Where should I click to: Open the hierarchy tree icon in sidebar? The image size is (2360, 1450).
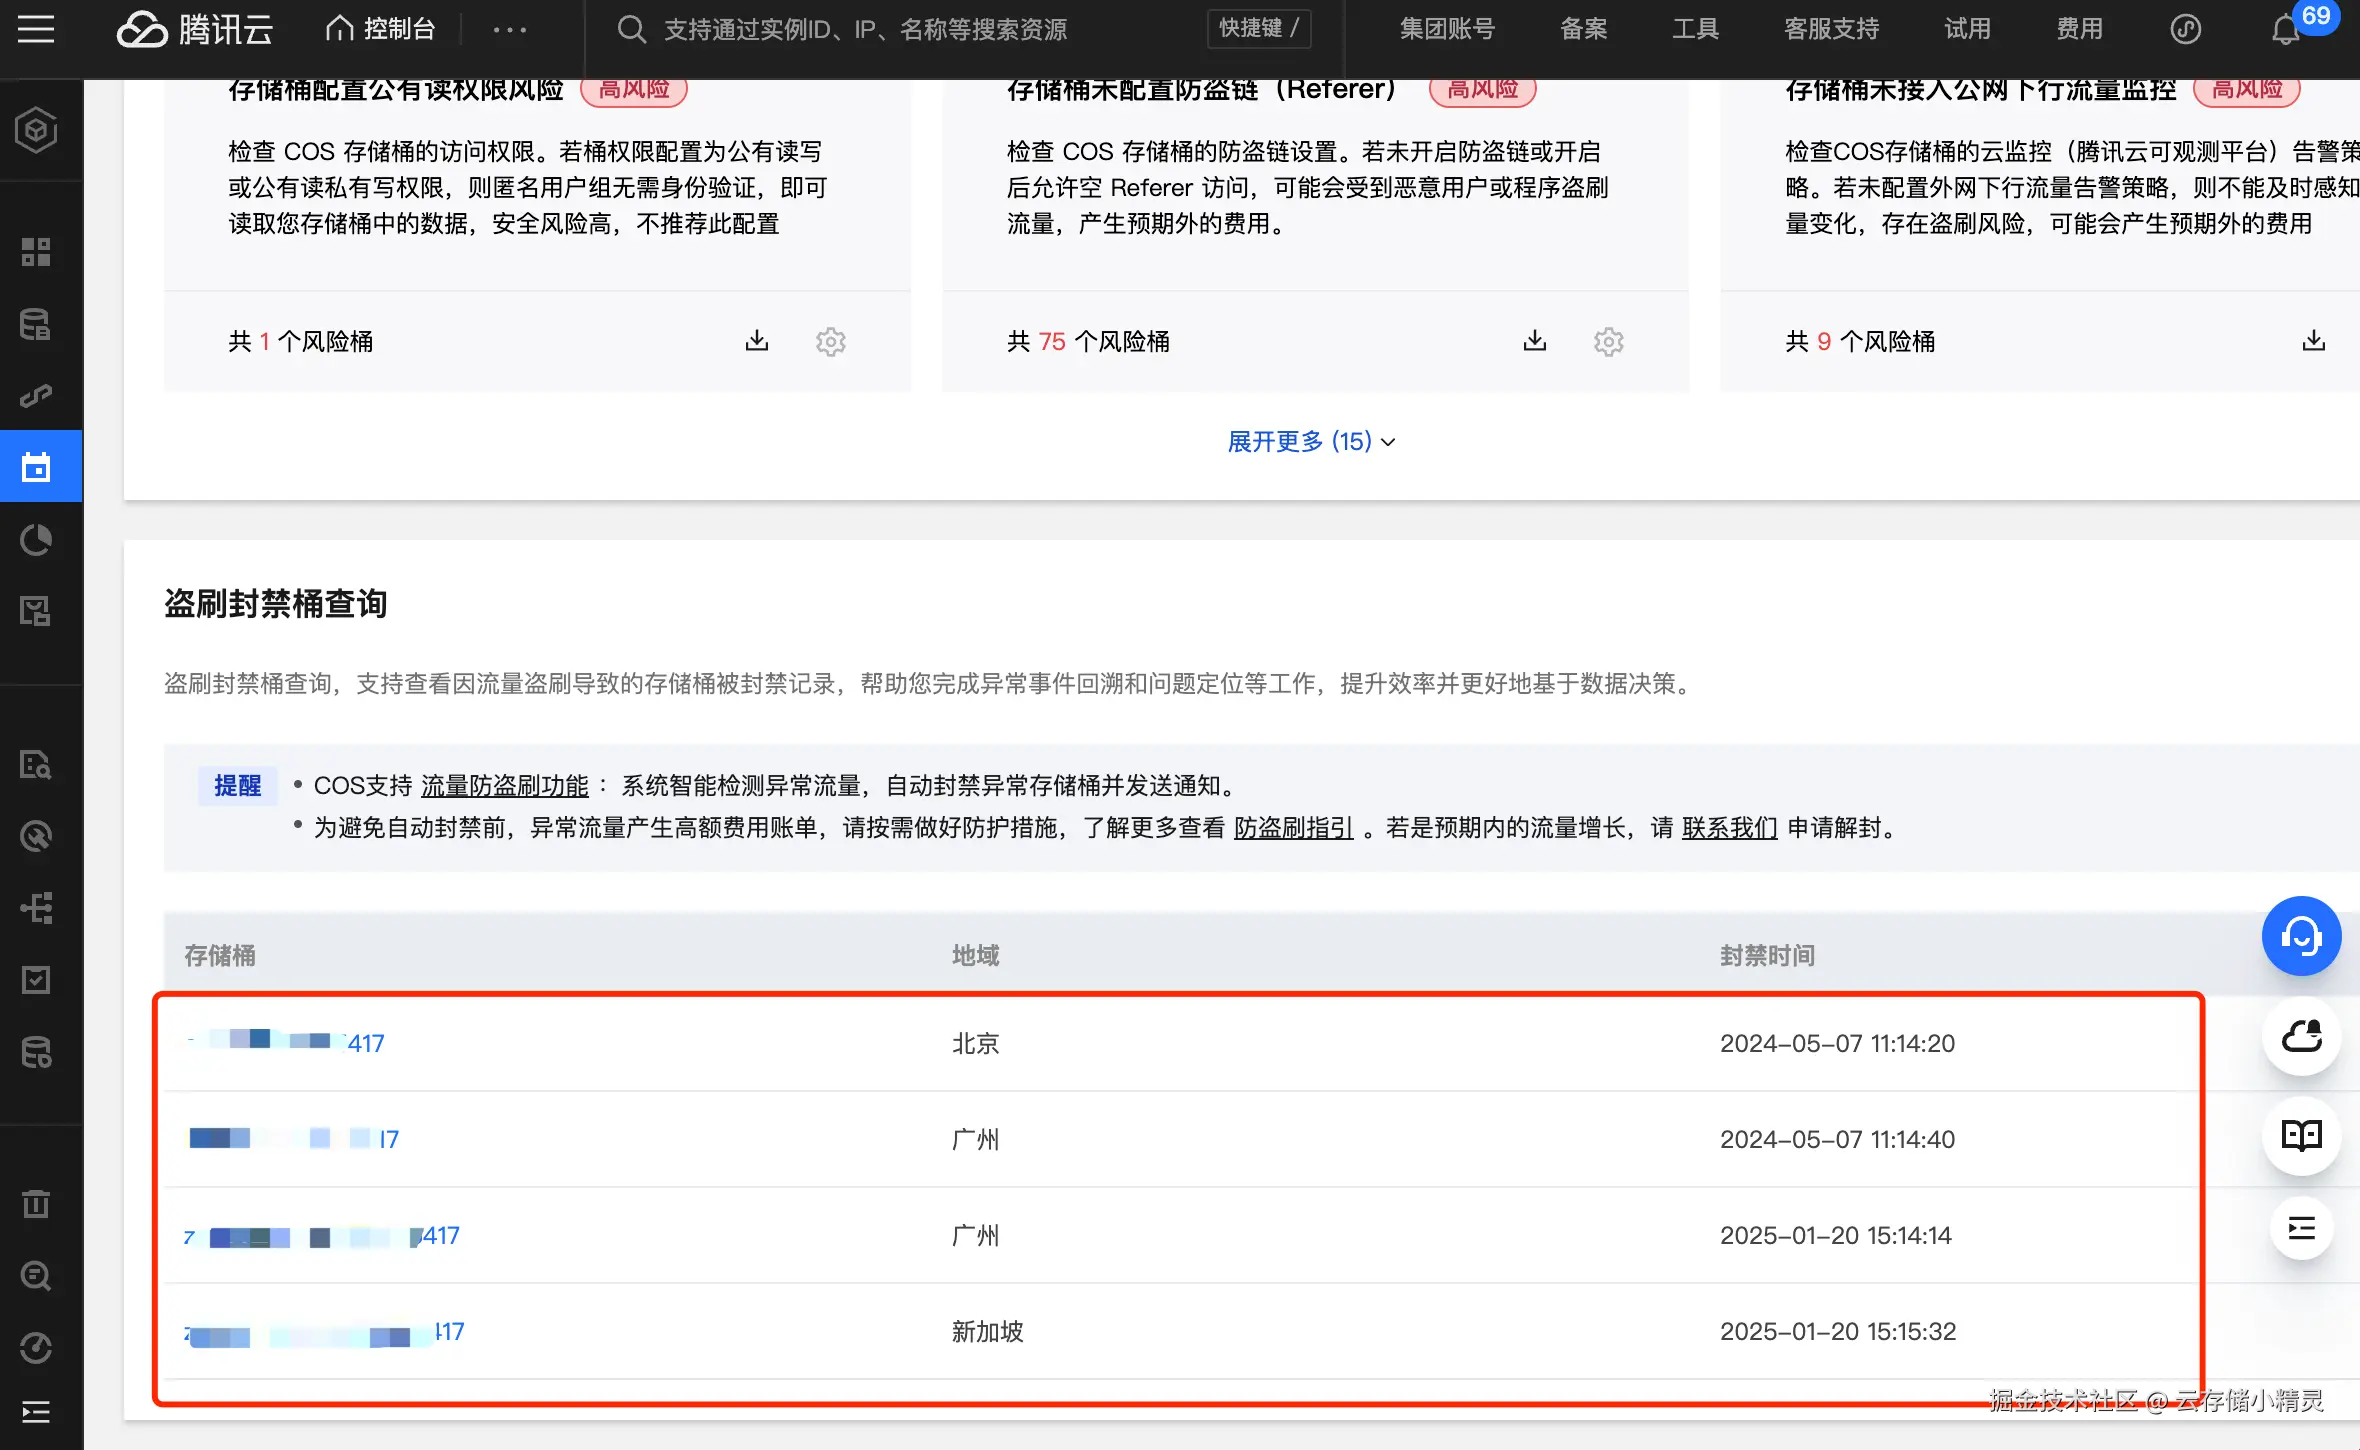coord(37,908)
